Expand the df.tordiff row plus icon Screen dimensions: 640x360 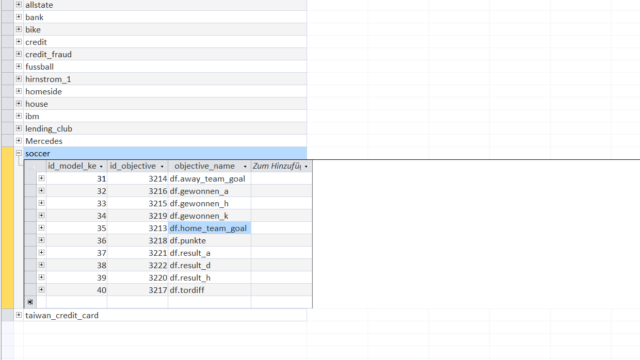click(42, 289)
